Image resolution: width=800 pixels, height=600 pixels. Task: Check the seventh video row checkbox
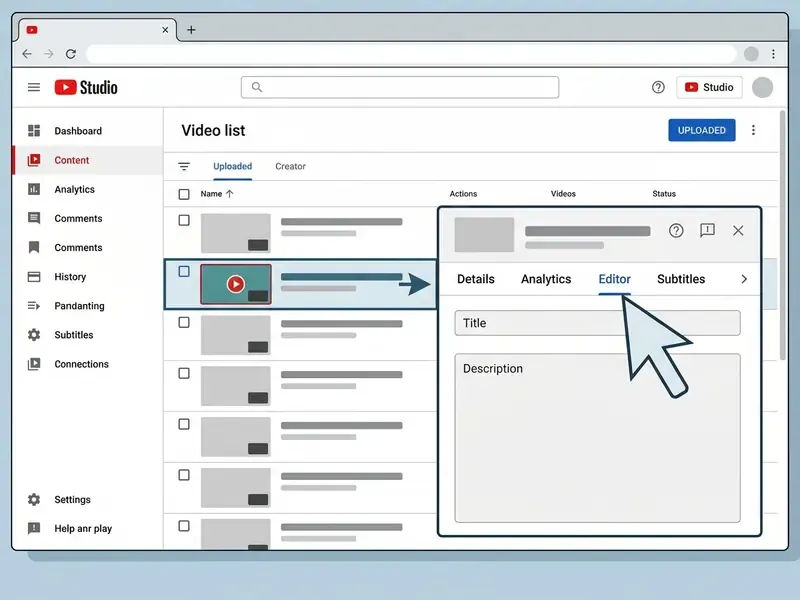coord(184,526)
